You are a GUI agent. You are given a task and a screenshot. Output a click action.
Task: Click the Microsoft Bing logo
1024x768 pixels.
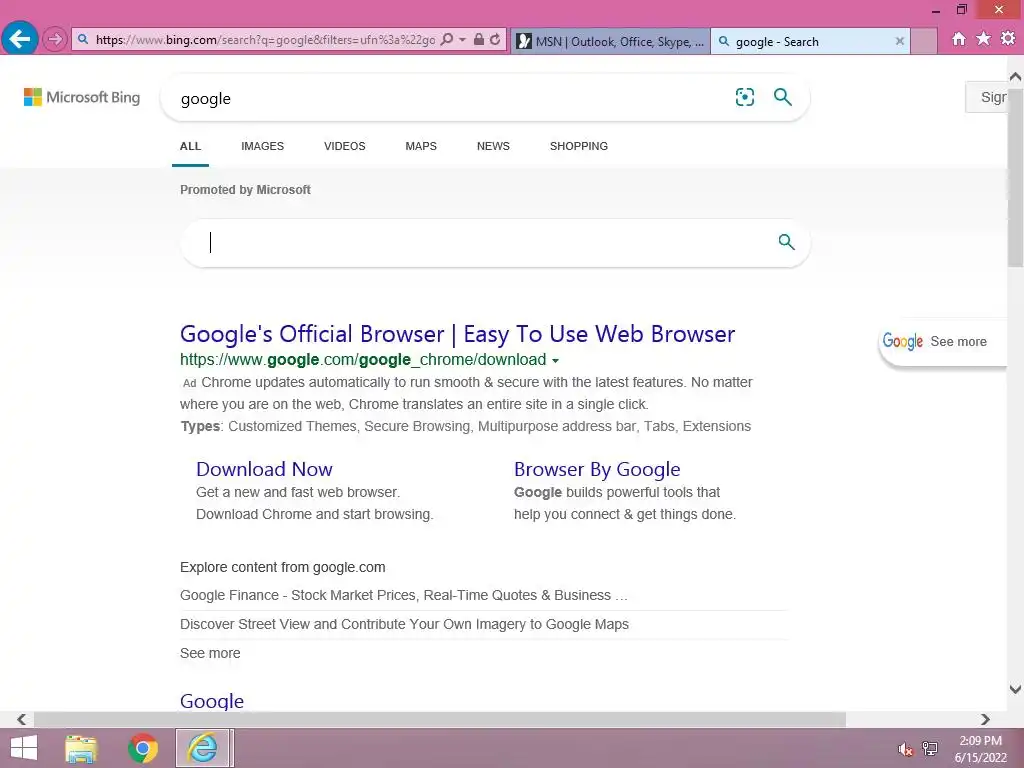click(82, 97)
